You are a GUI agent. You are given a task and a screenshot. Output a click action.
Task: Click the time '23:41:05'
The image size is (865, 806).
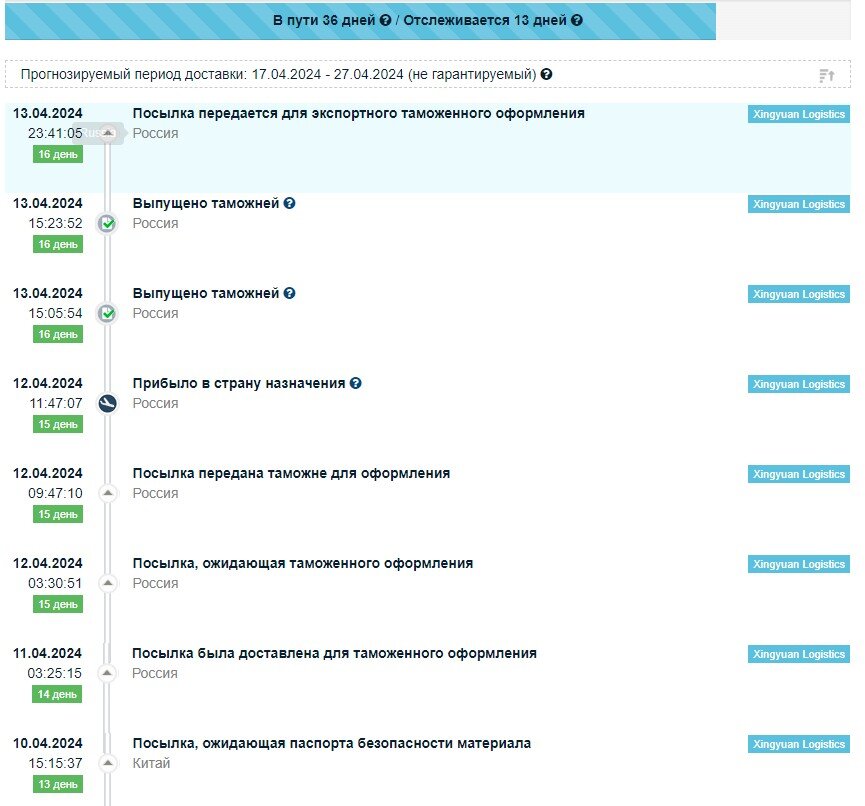(55, 133)
